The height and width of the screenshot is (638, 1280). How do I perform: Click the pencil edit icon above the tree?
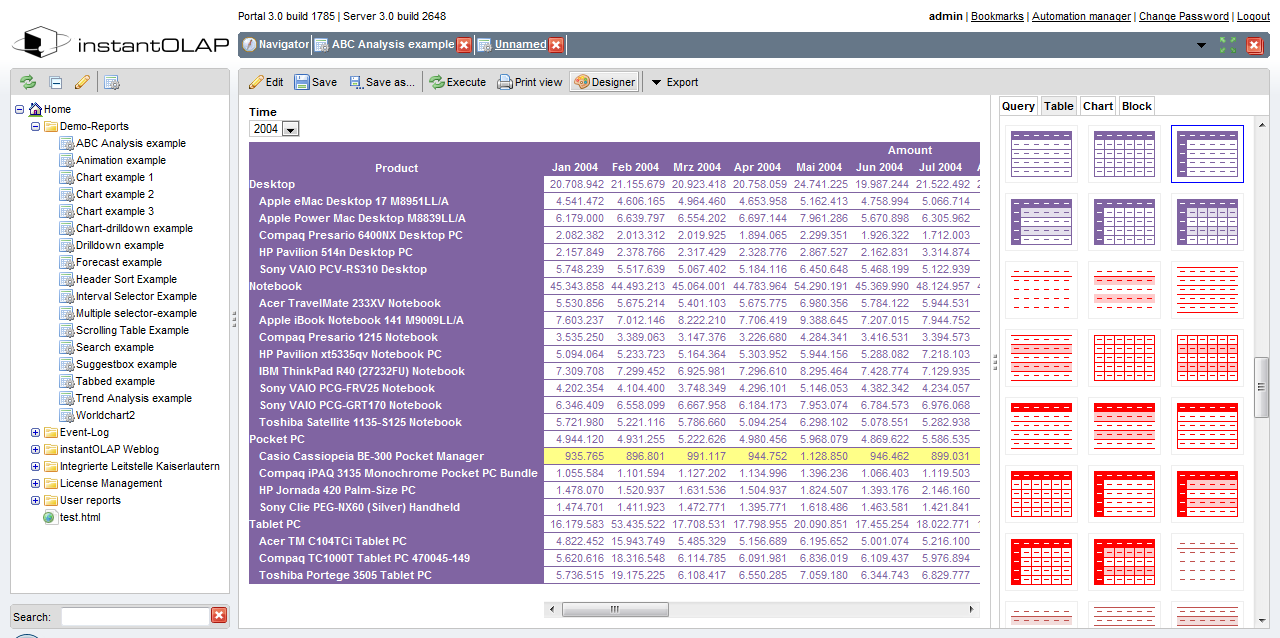tap(82, 82)
